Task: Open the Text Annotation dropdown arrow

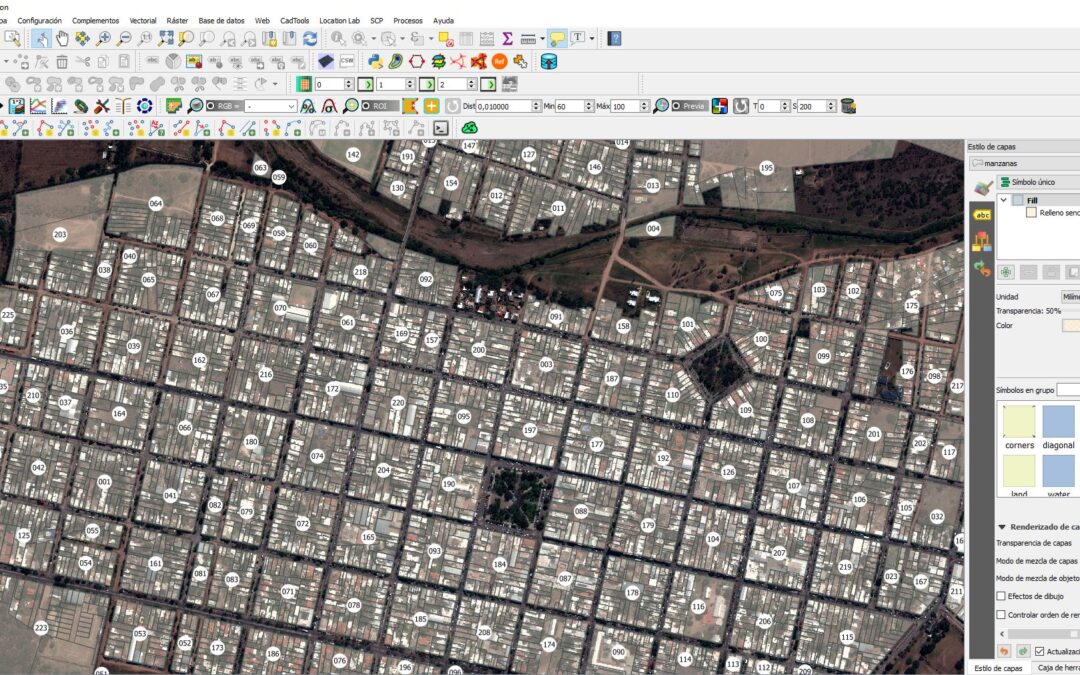Action: [591, 39]
